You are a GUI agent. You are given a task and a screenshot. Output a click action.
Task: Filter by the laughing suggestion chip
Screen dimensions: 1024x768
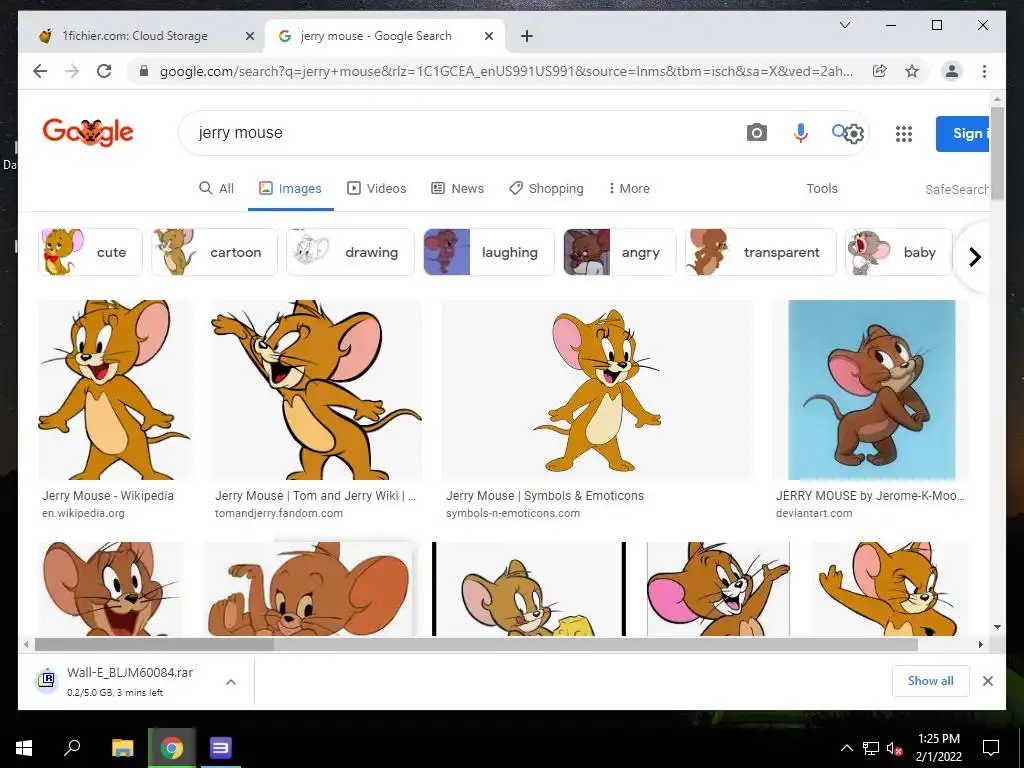pyautogui.click(x=489, y=252)
